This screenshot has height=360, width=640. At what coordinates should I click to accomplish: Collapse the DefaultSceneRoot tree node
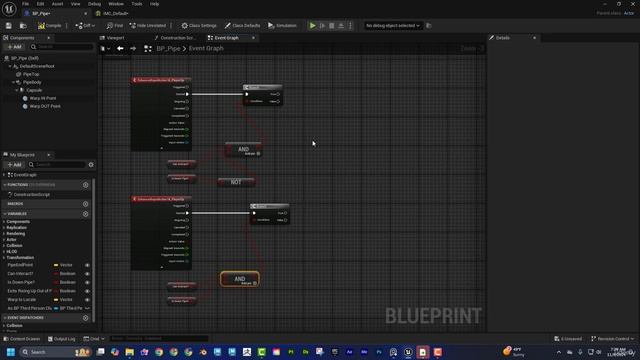[x=10, y=66]
